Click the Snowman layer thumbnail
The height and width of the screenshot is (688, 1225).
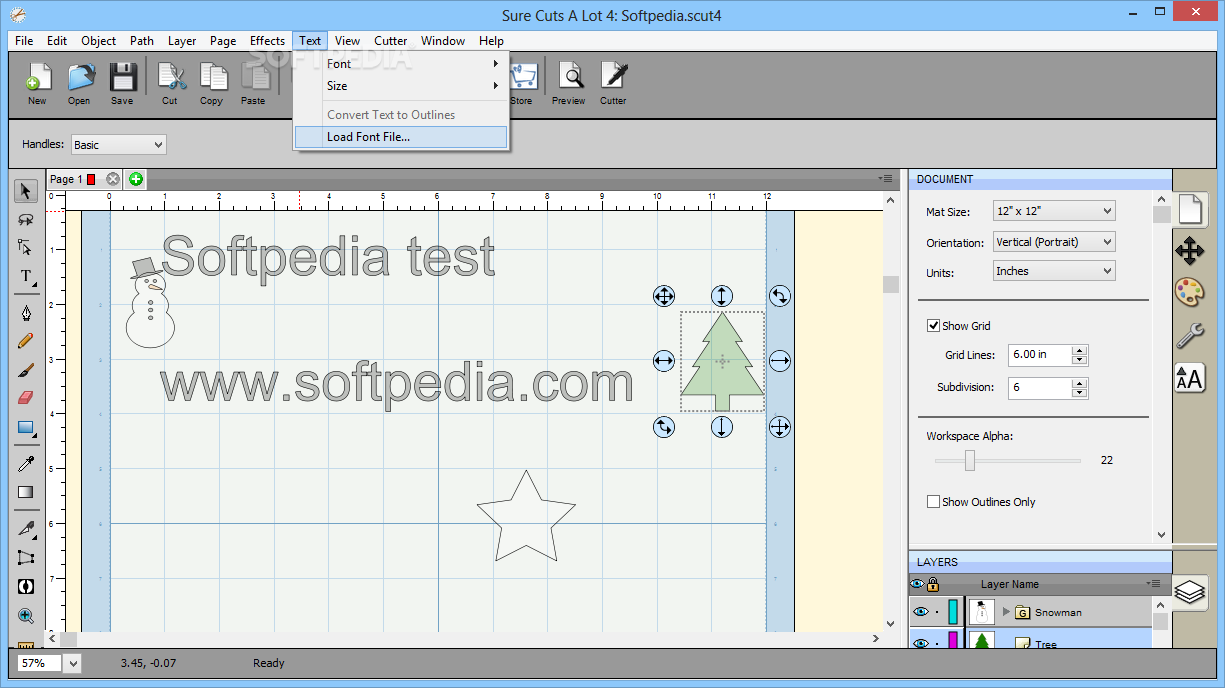pos(982,612)
